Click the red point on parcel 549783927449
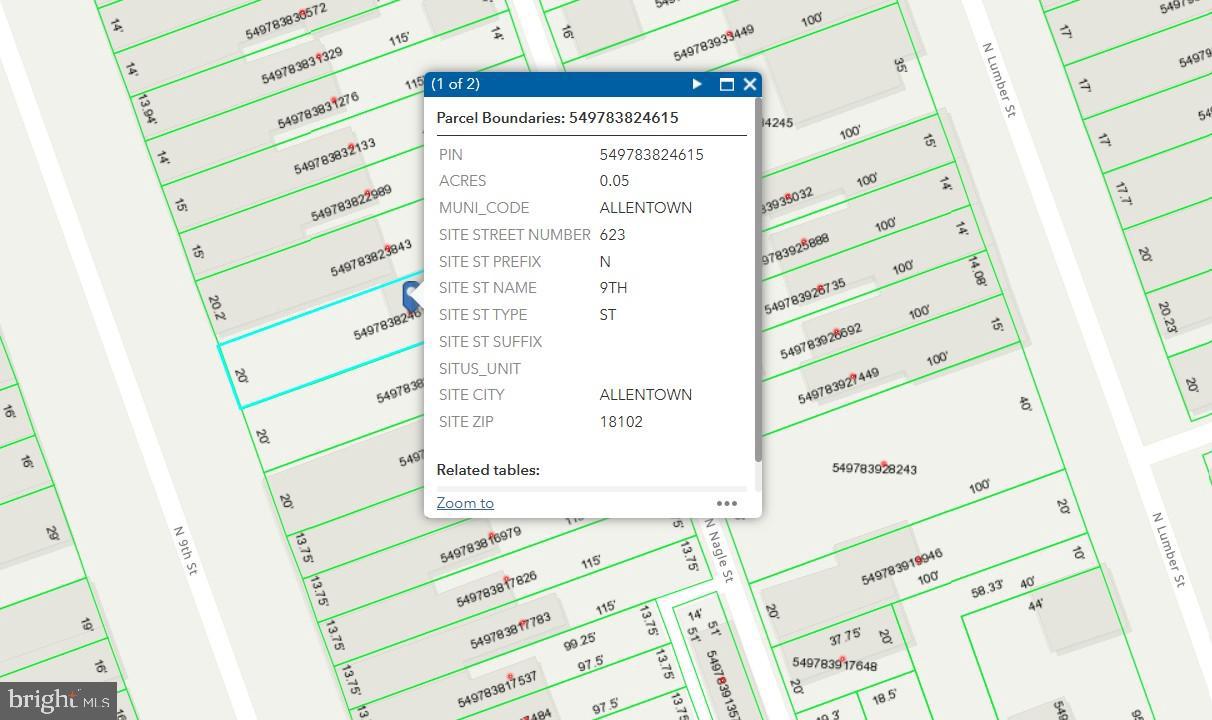The width and height of the screenshot is (1212, 720). tap(853, 377)
